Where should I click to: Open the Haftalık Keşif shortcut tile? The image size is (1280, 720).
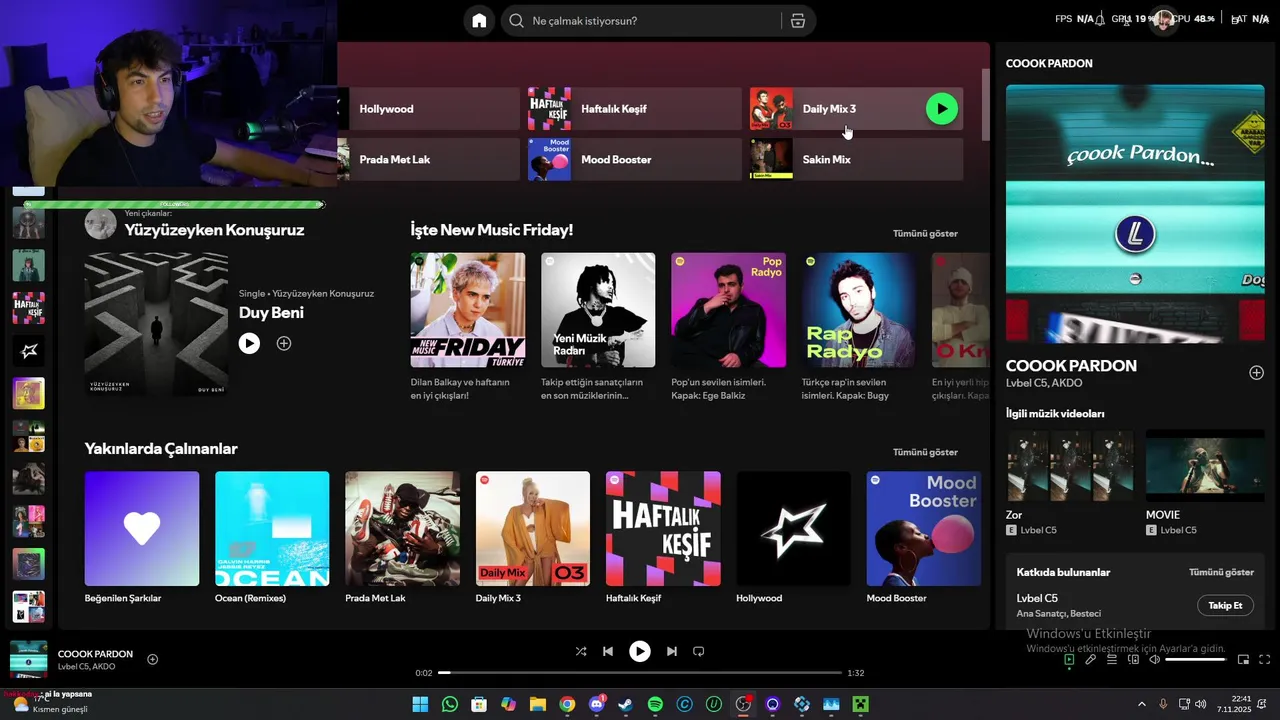635,109
